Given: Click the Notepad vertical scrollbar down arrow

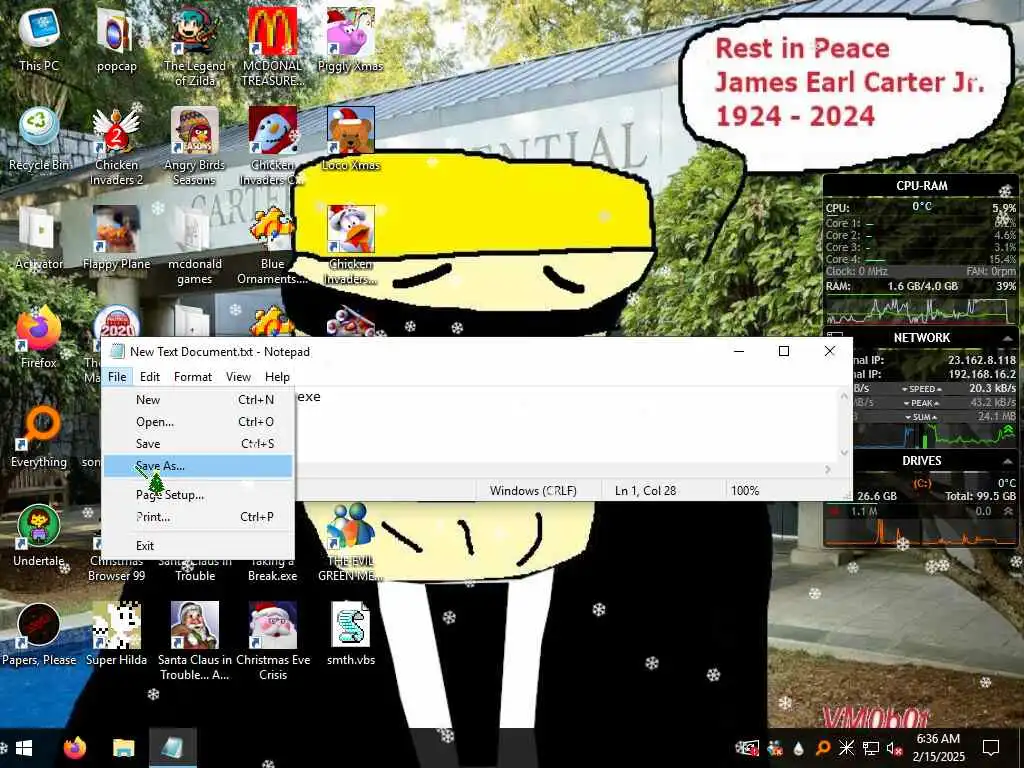Looking at the screenshot, I should 844,453.
